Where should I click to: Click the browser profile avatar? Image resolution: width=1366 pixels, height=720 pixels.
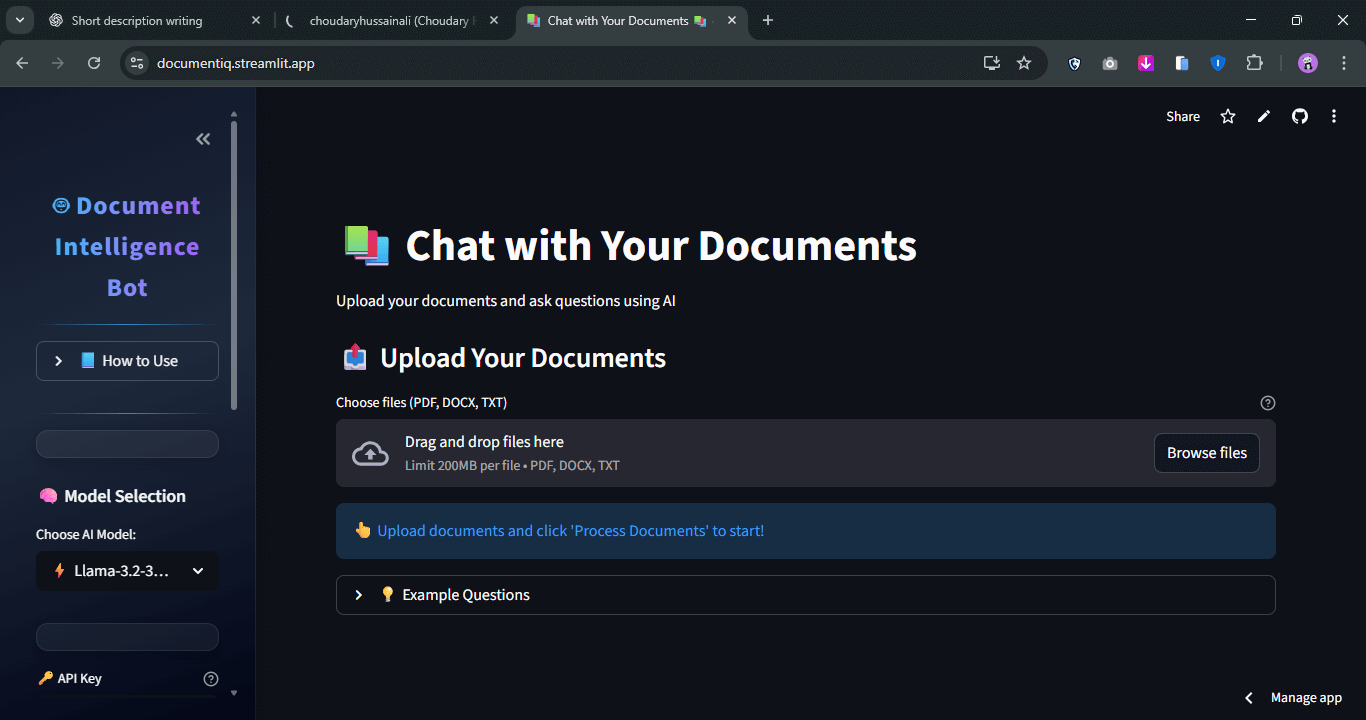coord(1307,62)
